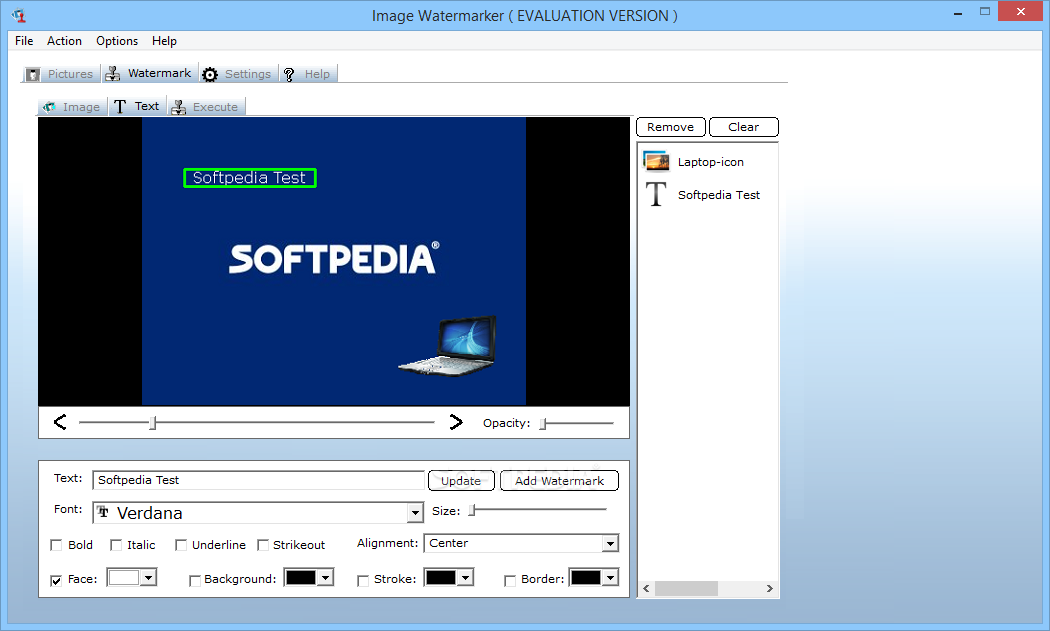Uncheck the Face color checkbox

tap(56, 580)
